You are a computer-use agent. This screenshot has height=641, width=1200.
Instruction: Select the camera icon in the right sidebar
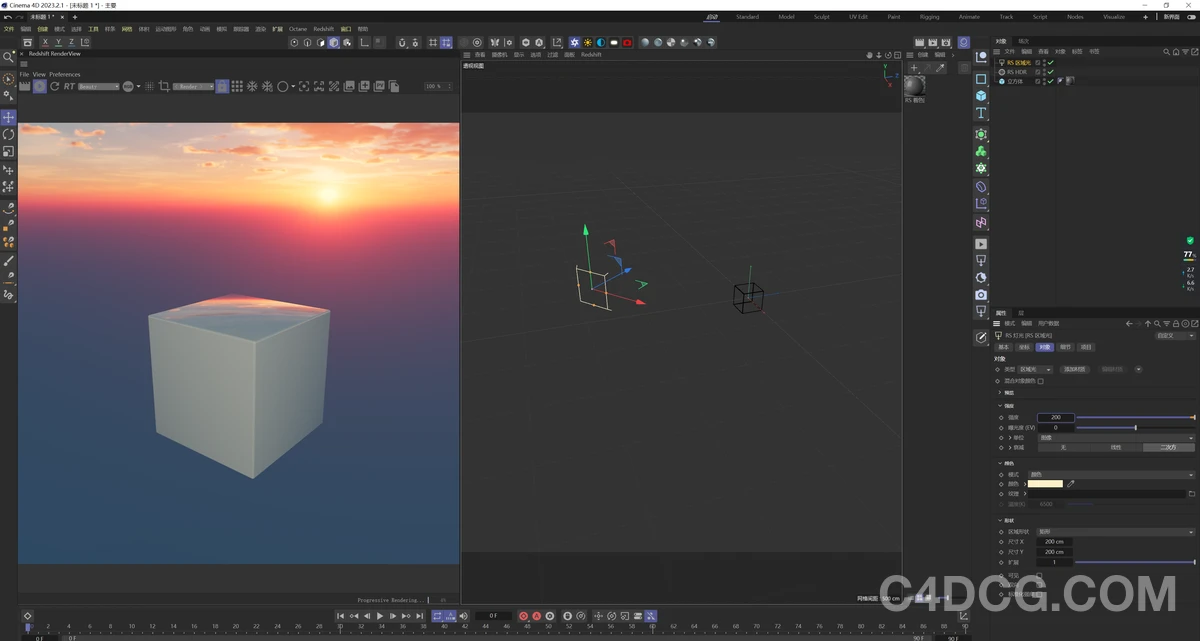981,295
